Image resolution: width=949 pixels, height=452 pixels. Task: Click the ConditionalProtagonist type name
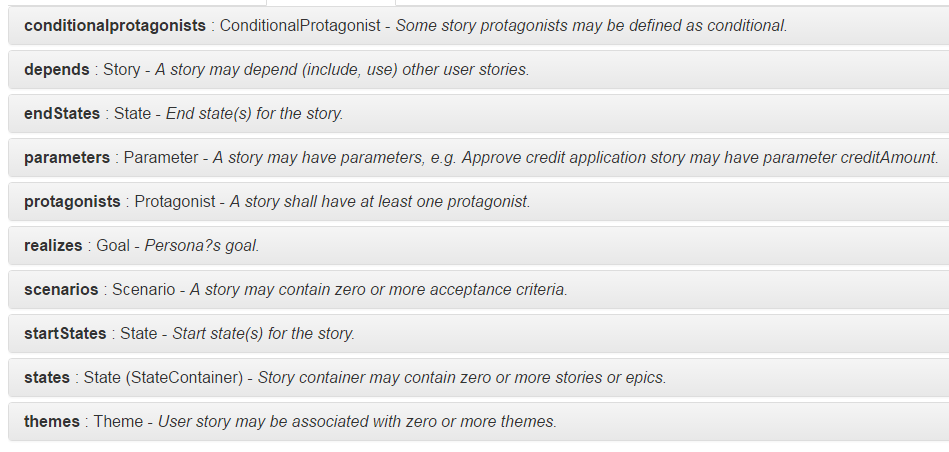[x=300, y=25]
